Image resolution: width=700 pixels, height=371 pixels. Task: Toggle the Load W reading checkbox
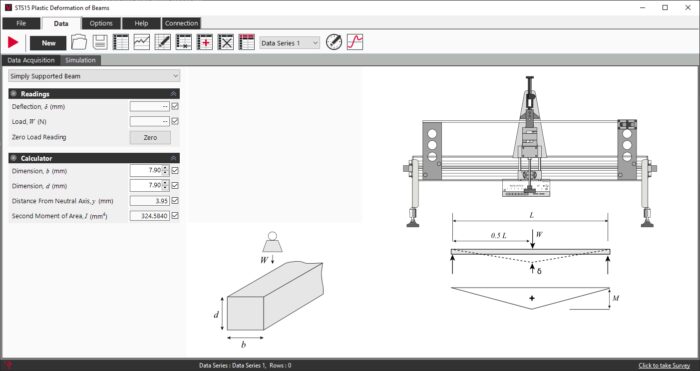[x=175, y=121]
